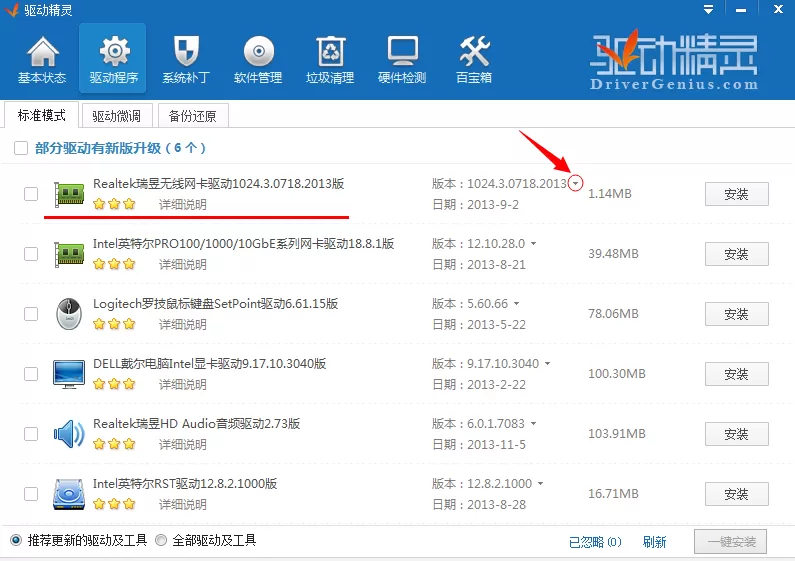Screen dimensions: 795x561
Task: Open the 已忽略 (0) link
Action: tap(595, 542)
